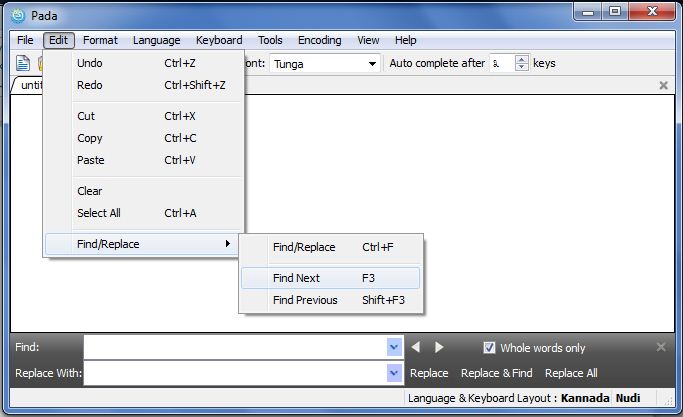Maximize the Pada window

click(615, 11)
